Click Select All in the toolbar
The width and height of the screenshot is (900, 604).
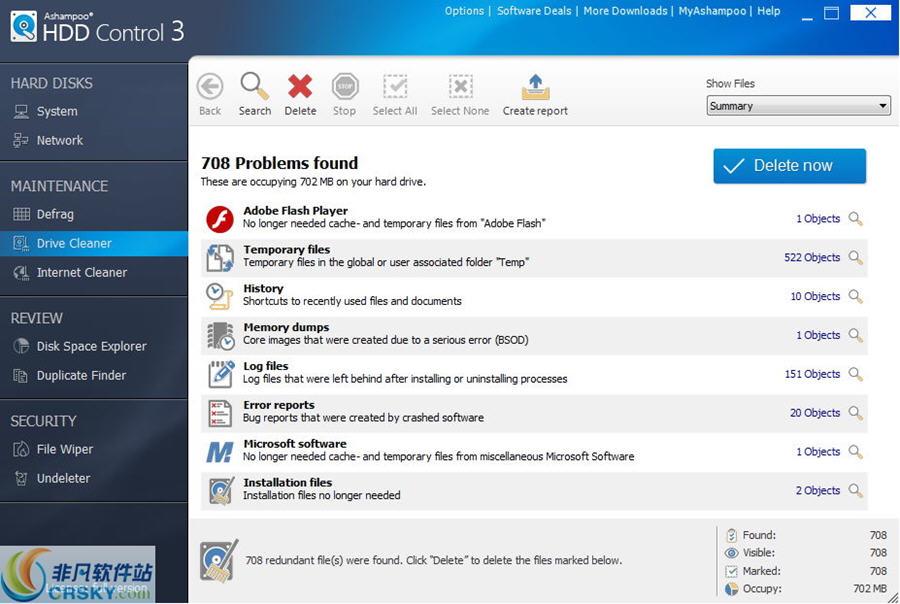tap(395, 93)
